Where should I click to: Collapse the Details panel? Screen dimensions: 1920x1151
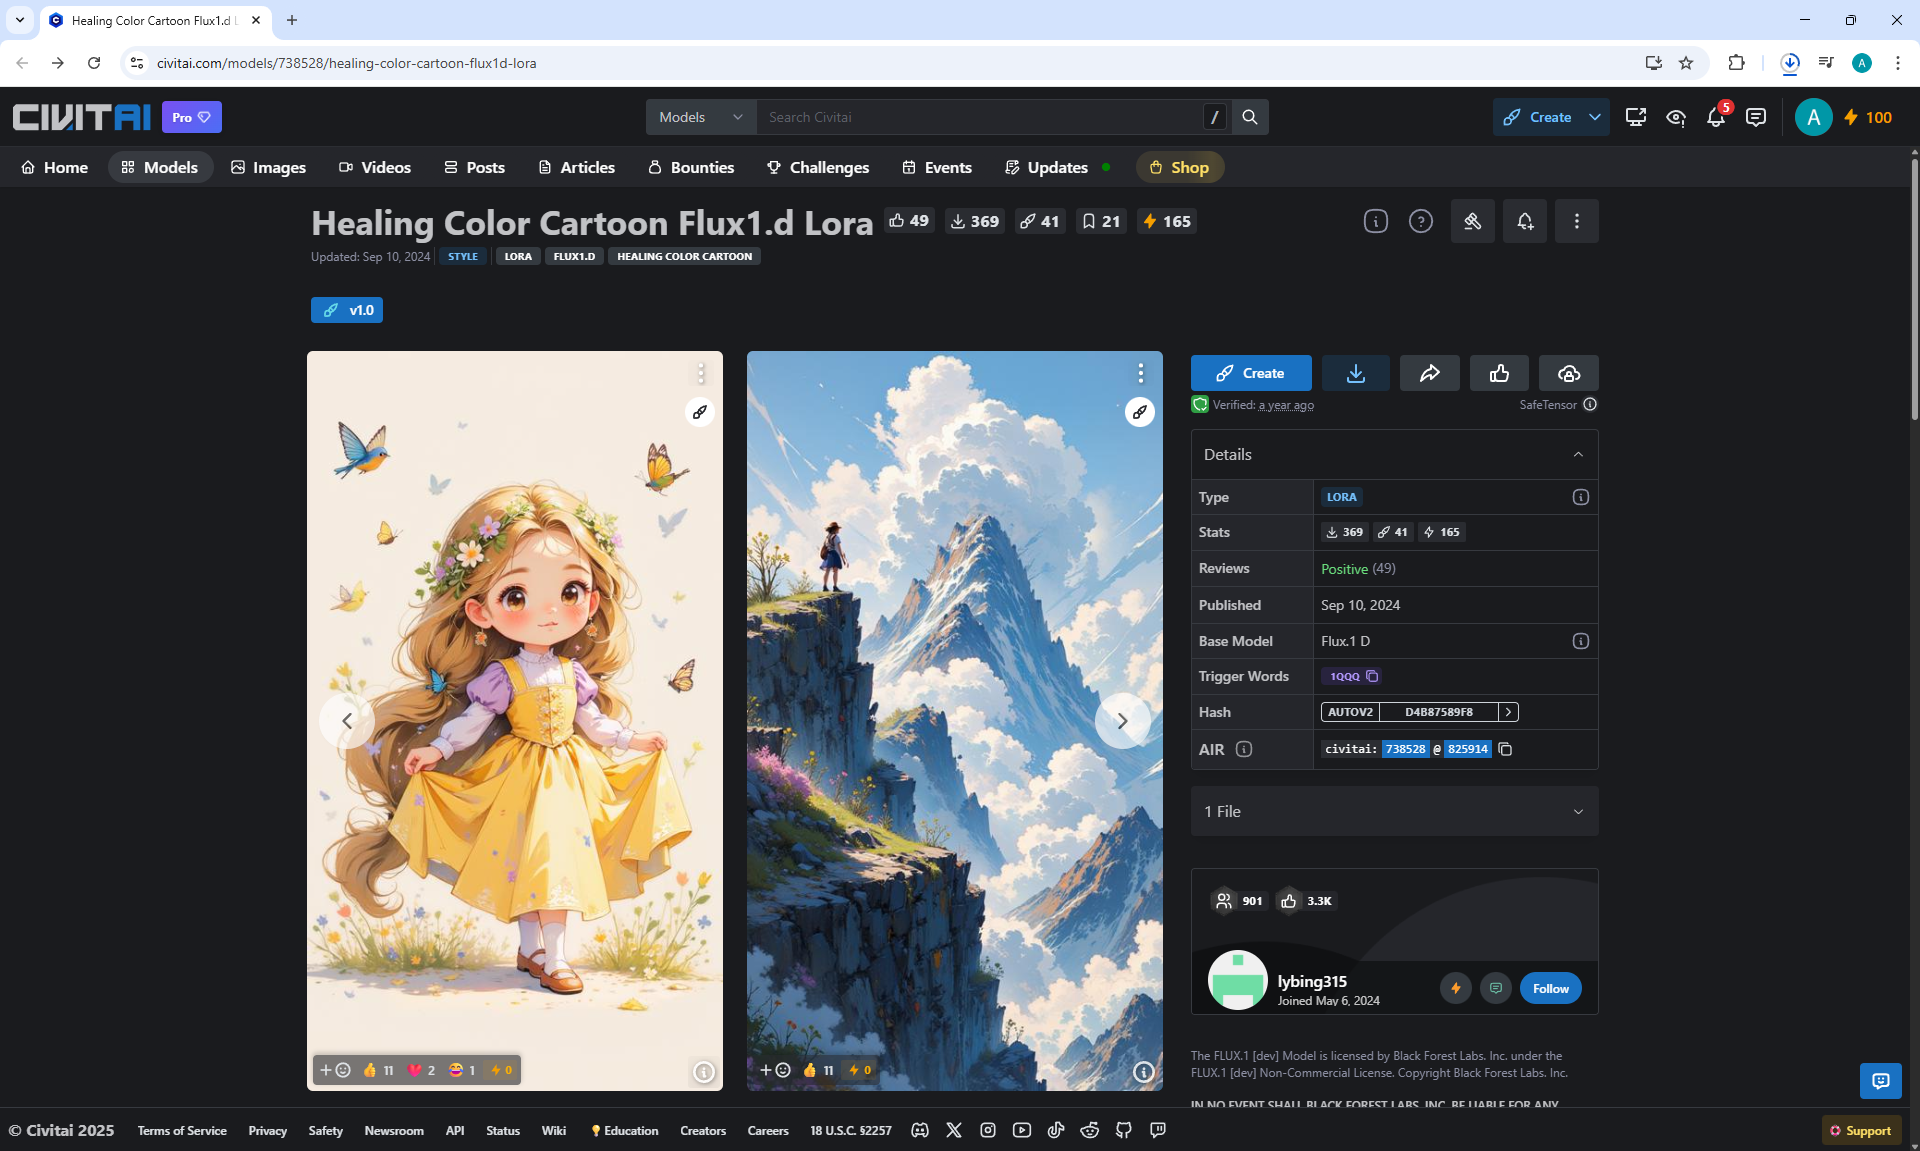click(1578, 454)
